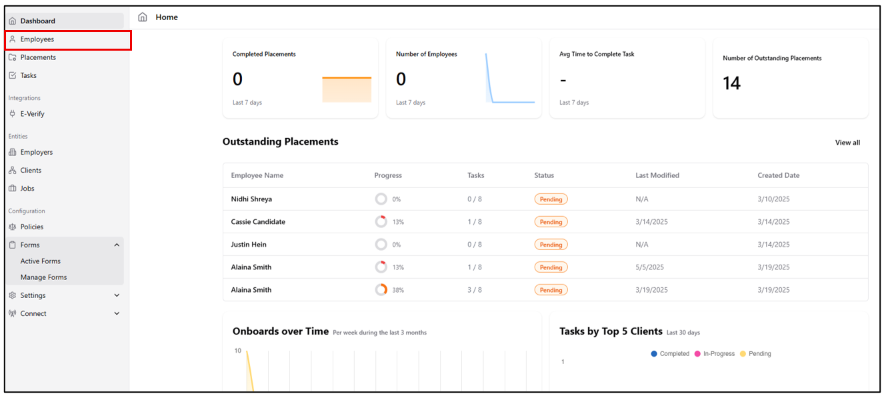
Task: Expand the Settings menu chevron
Action: (x=117, y=295)
